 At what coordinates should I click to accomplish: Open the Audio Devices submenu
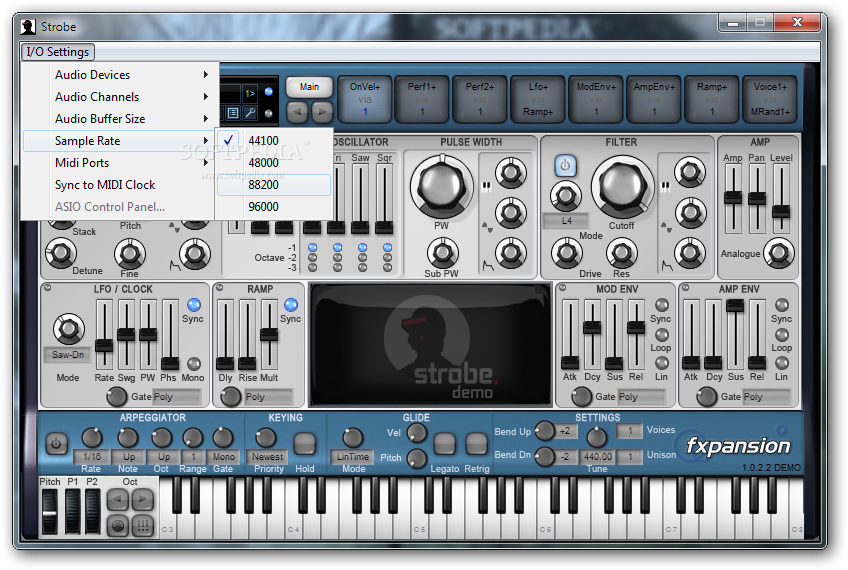(x=118, y=75)
